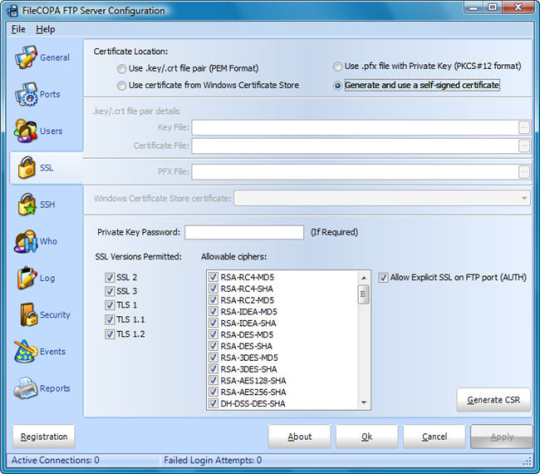Click the Registration button
Viewport: 540px width, 474px height.
coord(44,436)
